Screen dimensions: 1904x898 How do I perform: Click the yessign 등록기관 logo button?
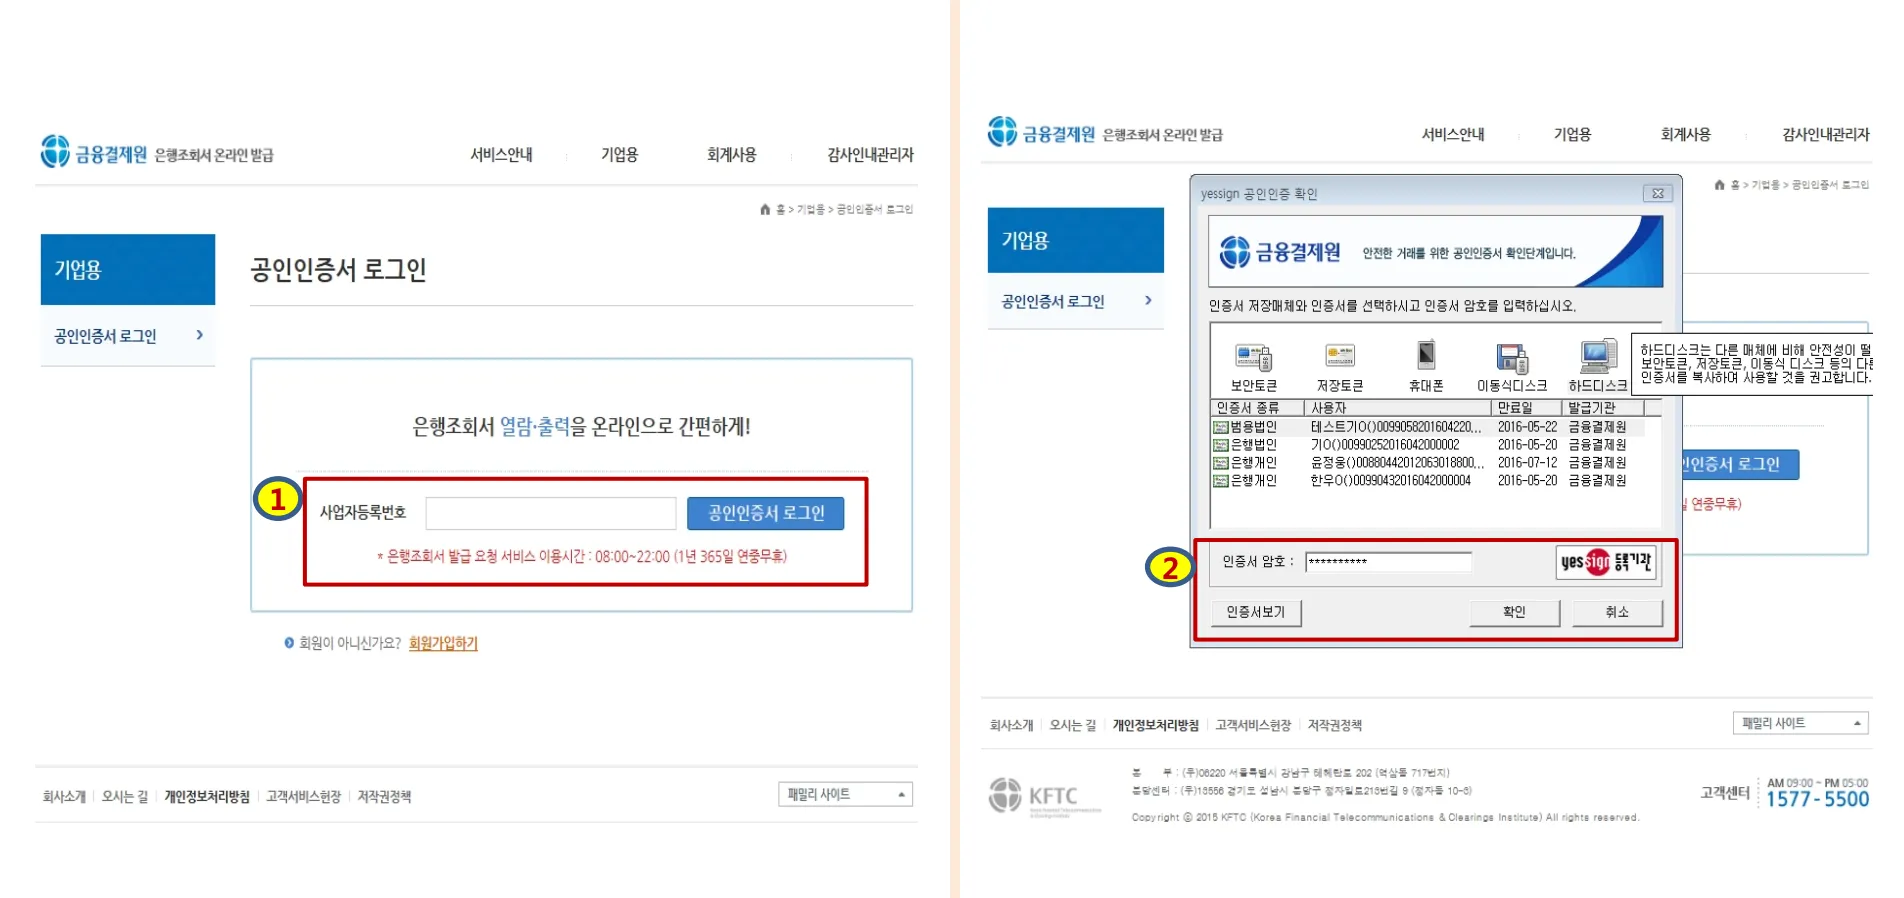click(1605, 562)
